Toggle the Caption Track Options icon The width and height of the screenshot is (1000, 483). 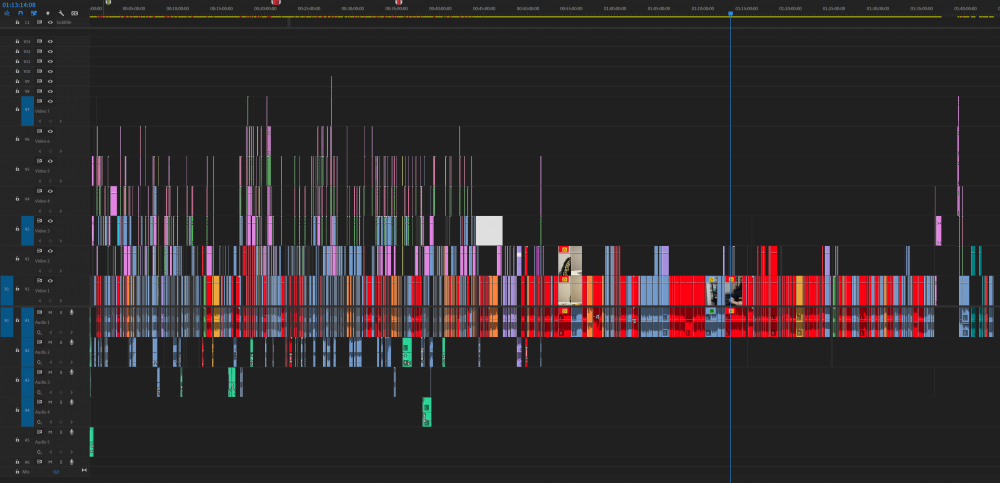pyautogui.click(x=74, y=13)
